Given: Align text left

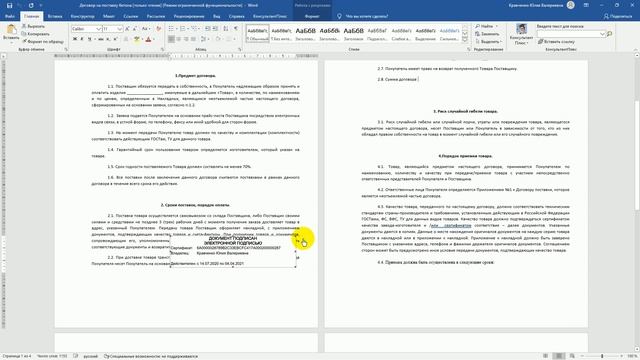Looking at the screenshot, I should 171,39.
